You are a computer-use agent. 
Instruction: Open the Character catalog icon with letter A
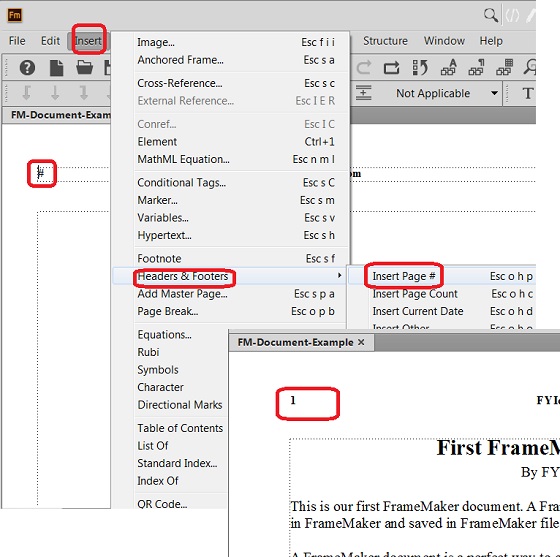pyautogui.click(x=448, y=67)
